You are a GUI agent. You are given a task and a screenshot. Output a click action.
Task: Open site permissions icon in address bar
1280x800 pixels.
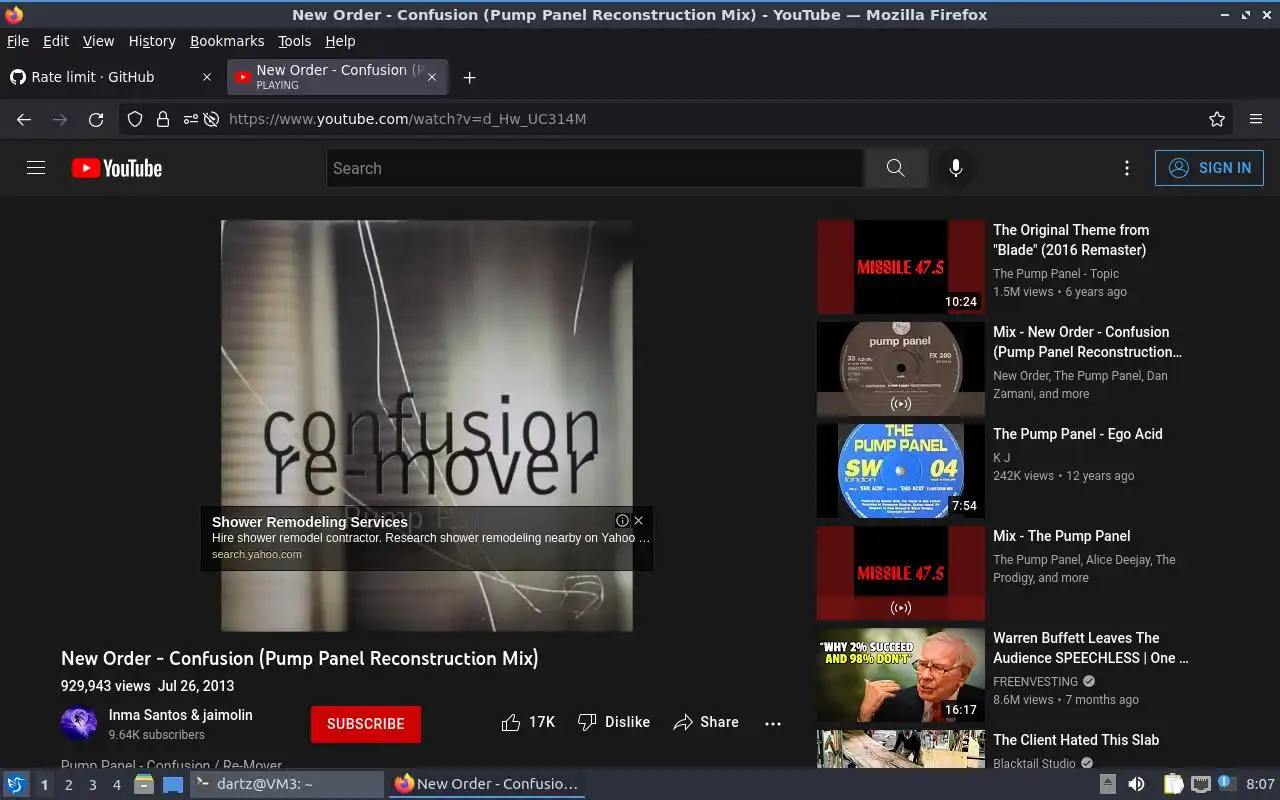coord(190,119)
